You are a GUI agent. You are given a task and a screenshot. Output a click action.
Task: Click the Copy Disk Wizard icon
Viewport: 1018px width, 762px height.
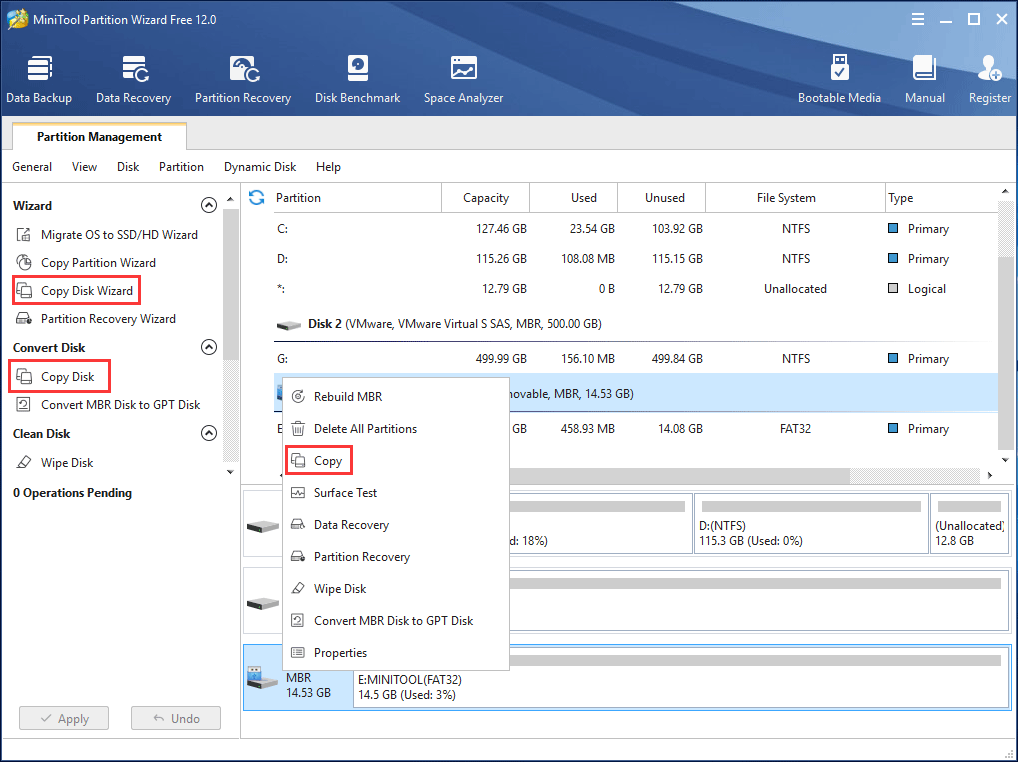pyautogui.click(x=24, y=290)
